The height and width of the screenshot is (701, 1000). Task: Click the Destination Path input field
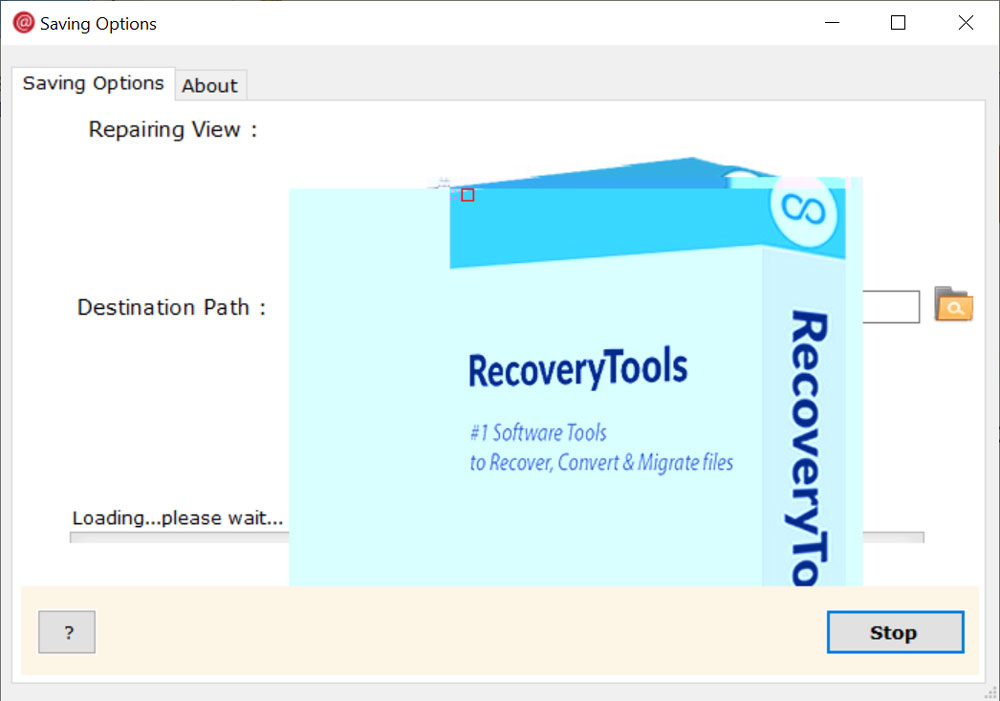tap(891, 307)
